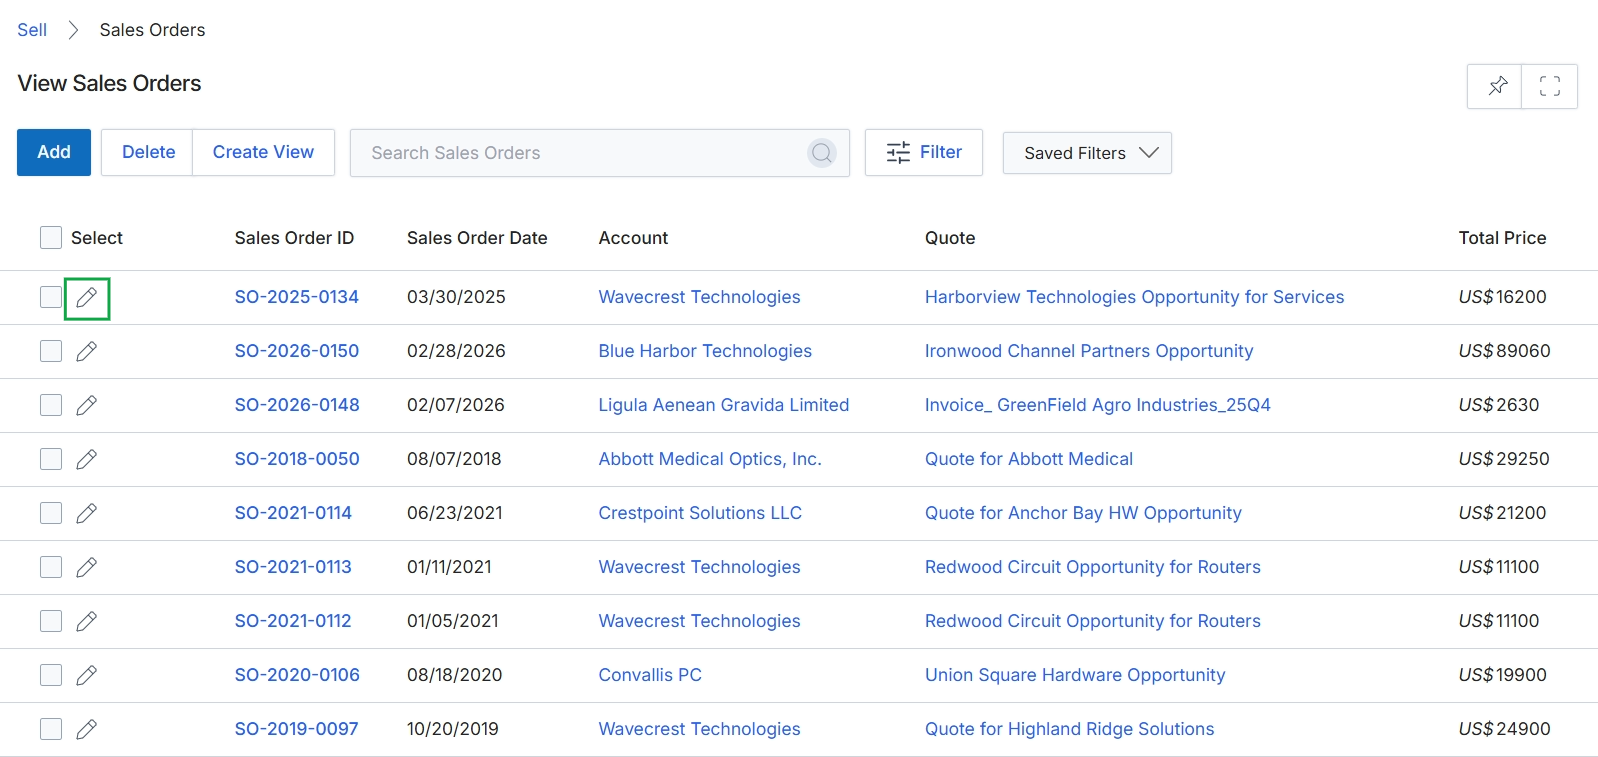Check the box for SO-2019-0097
The width and height of the screenshot is (1598, 757).
click(x=51, y=729)
